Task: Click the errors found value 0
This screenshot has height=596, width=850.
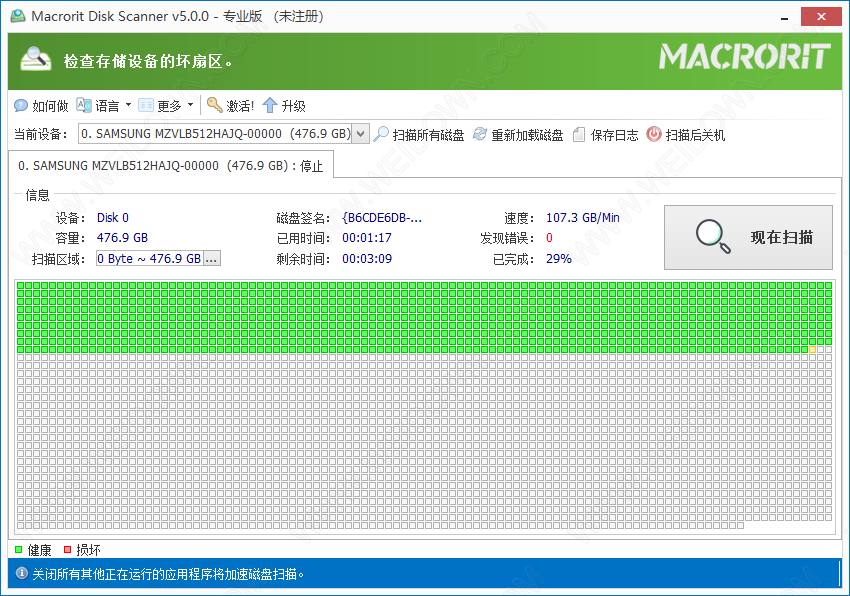Action: coord(549,238)
